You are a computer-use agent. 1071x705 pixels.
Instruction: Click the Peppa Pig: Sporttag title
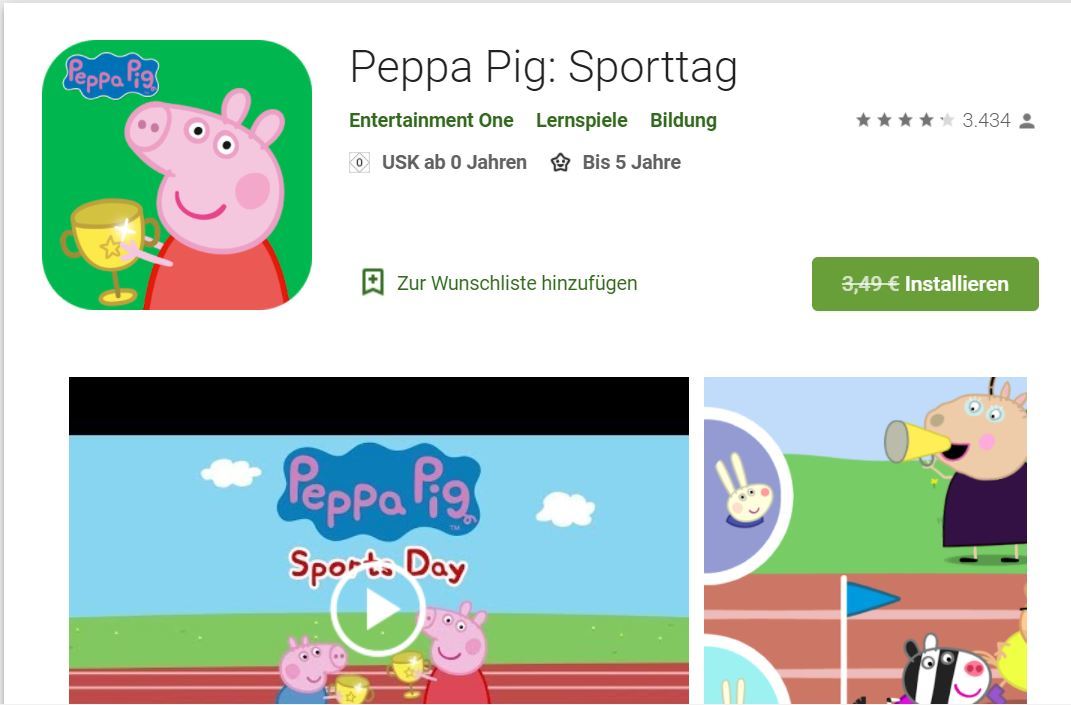(x=544, y=68)
